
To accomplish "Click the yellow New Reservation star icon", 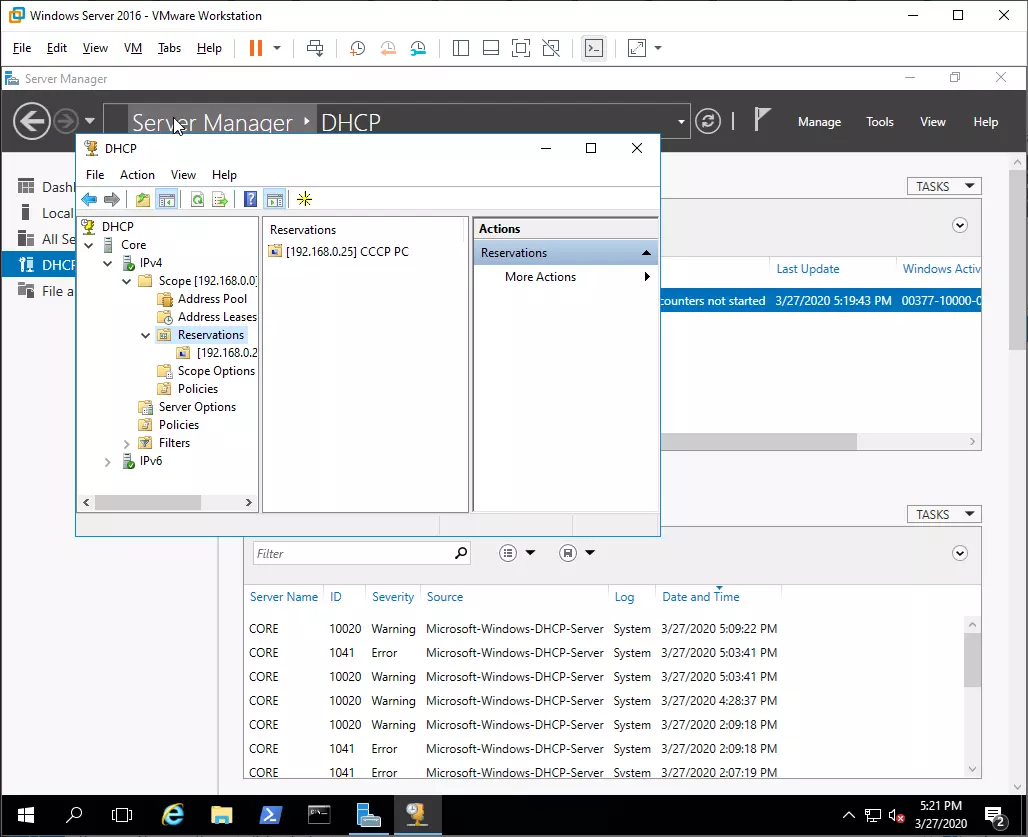I will pos(305,200).
